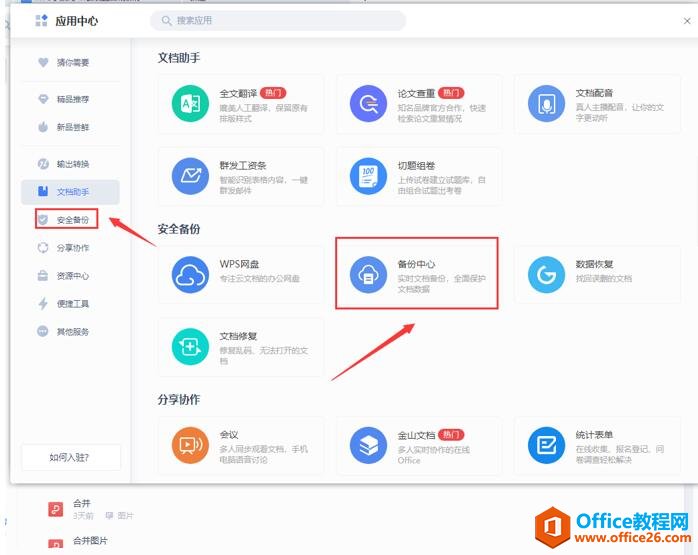Screen dimensions: 698x555
Task: Click the lightning icon beside 便捷工具
Action: click(43, 304)
